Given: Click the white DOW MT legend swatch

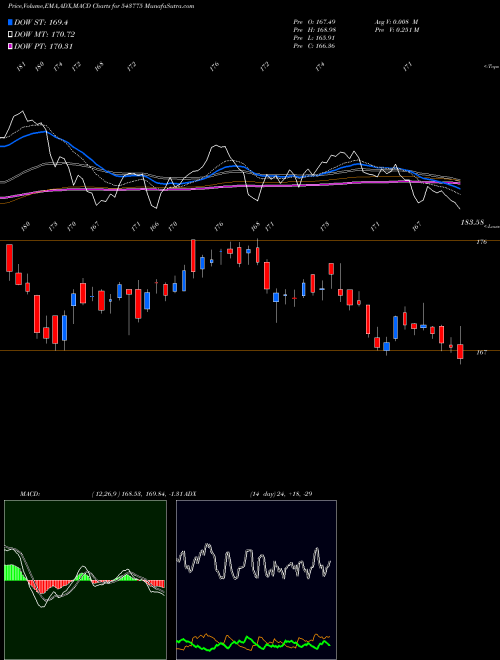Looking at the screenshot, I should (11, 35).
